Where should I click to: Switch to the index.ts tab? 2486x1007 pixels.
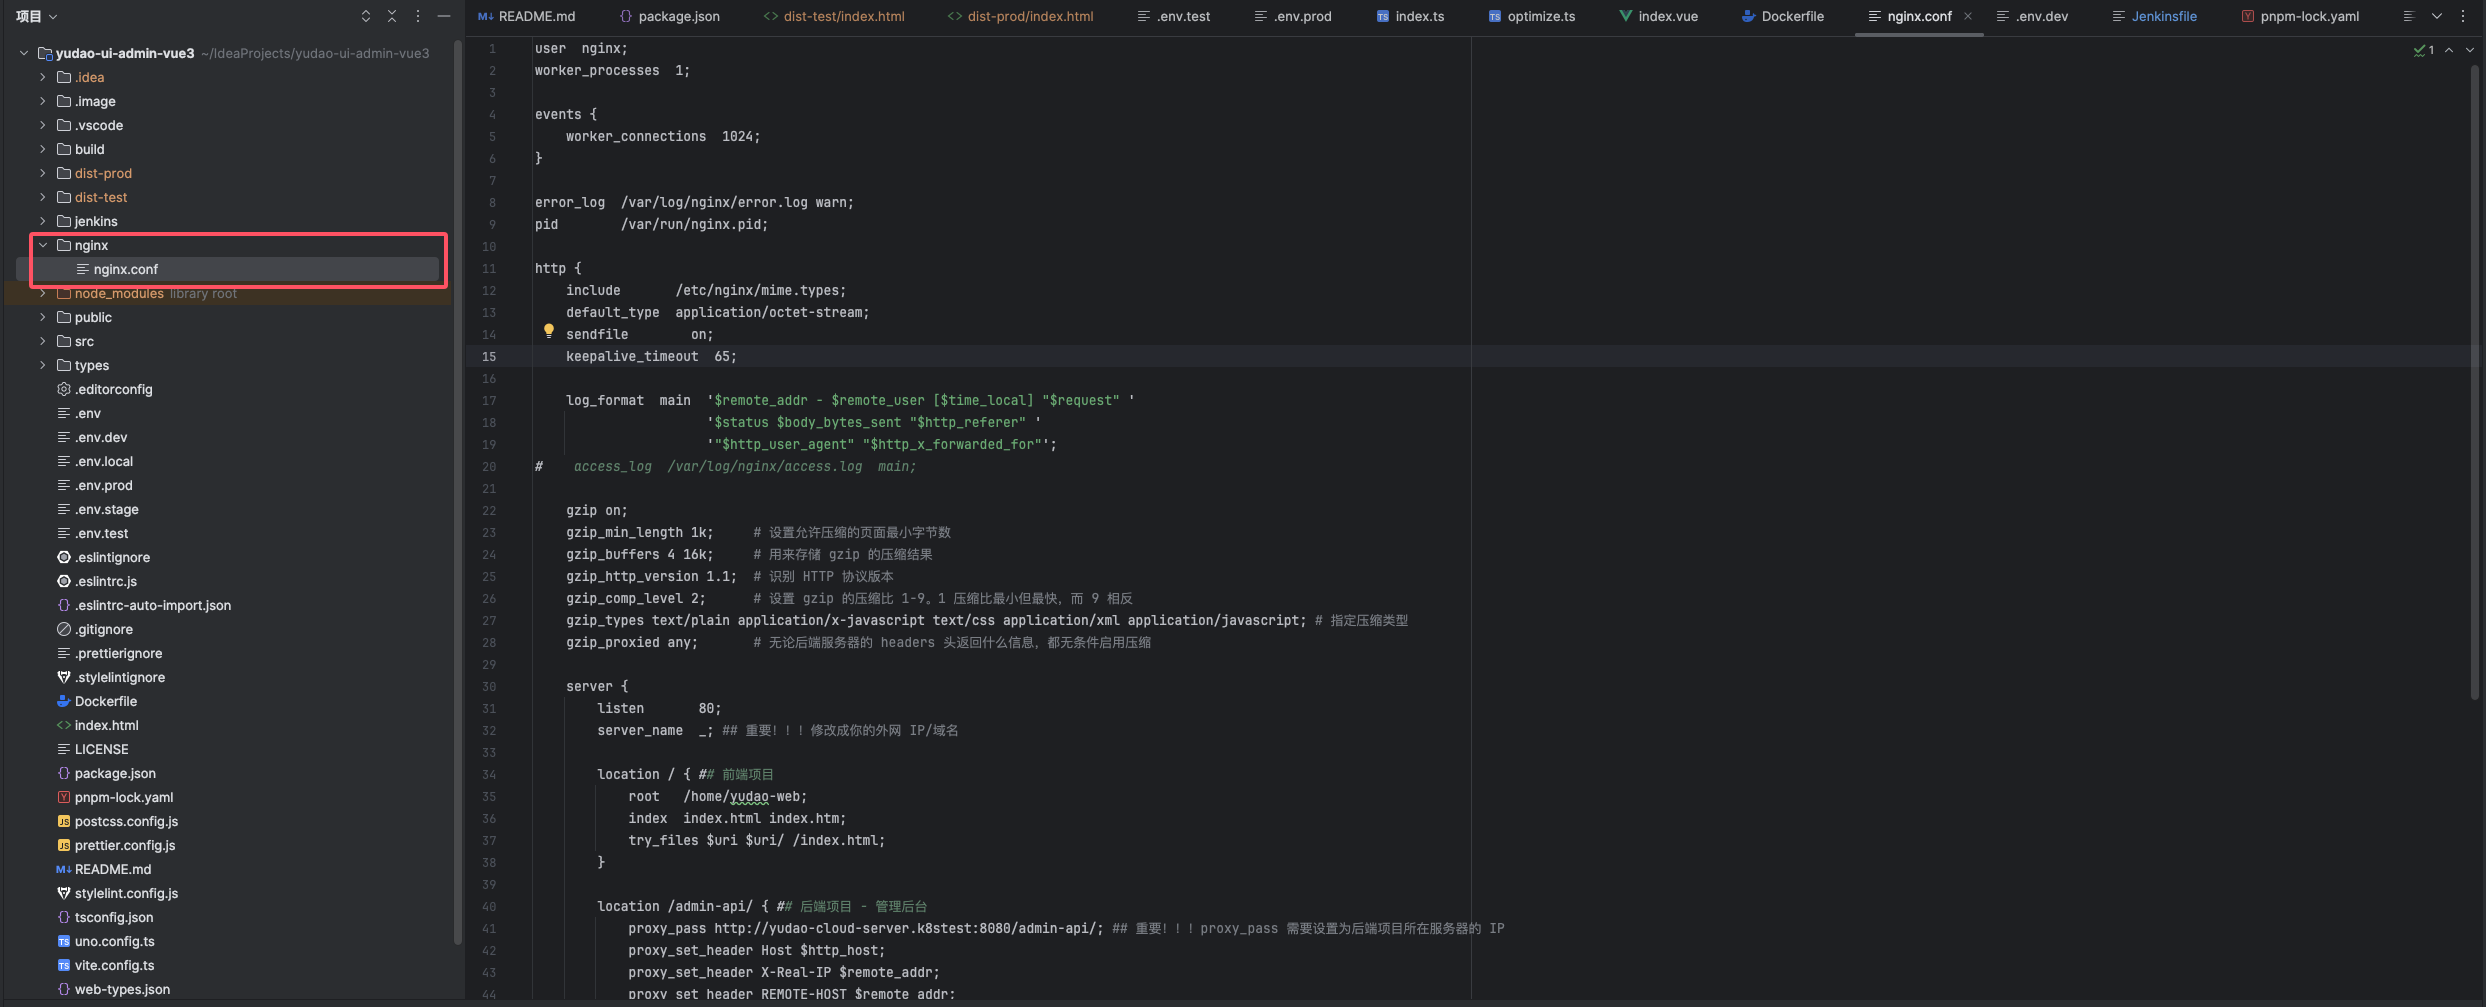tap(1410, 16)
